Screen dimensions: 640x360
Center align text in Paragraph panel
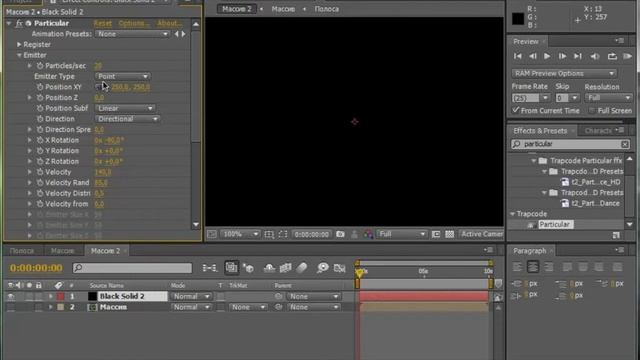point(533,267)
